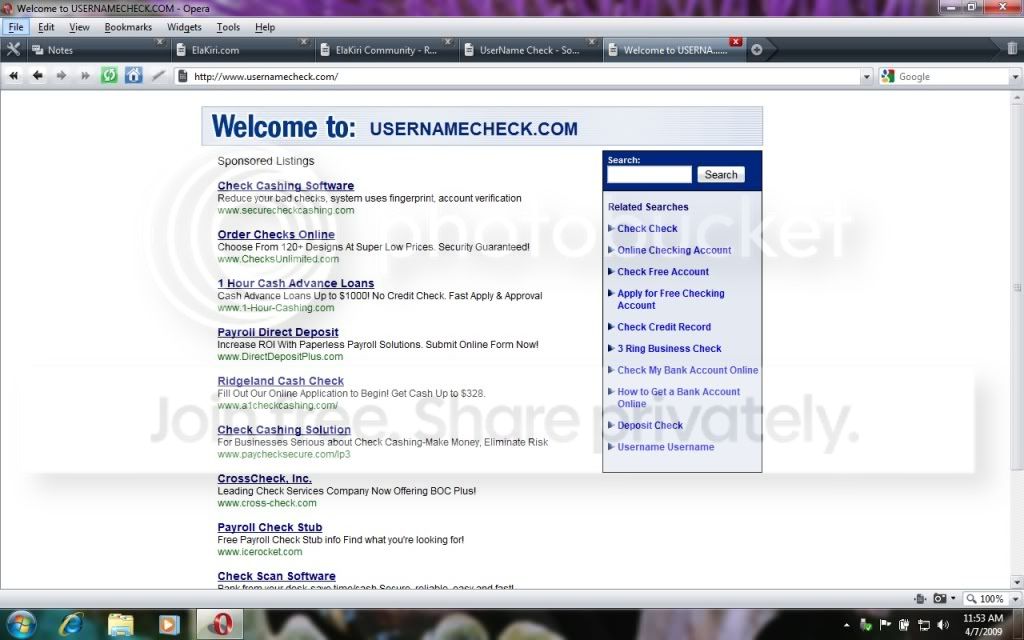
Task: Open the View menu
Action: 79,27
